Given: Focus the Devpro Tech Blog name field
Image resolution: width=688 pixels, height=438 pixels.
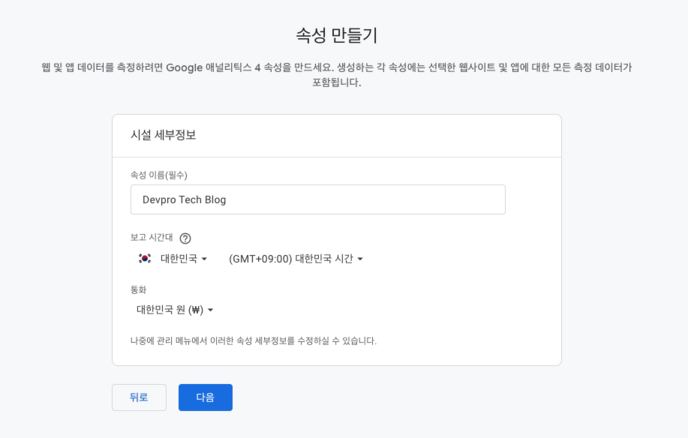Looking at the screenshot, I should (x=317, y=200).
